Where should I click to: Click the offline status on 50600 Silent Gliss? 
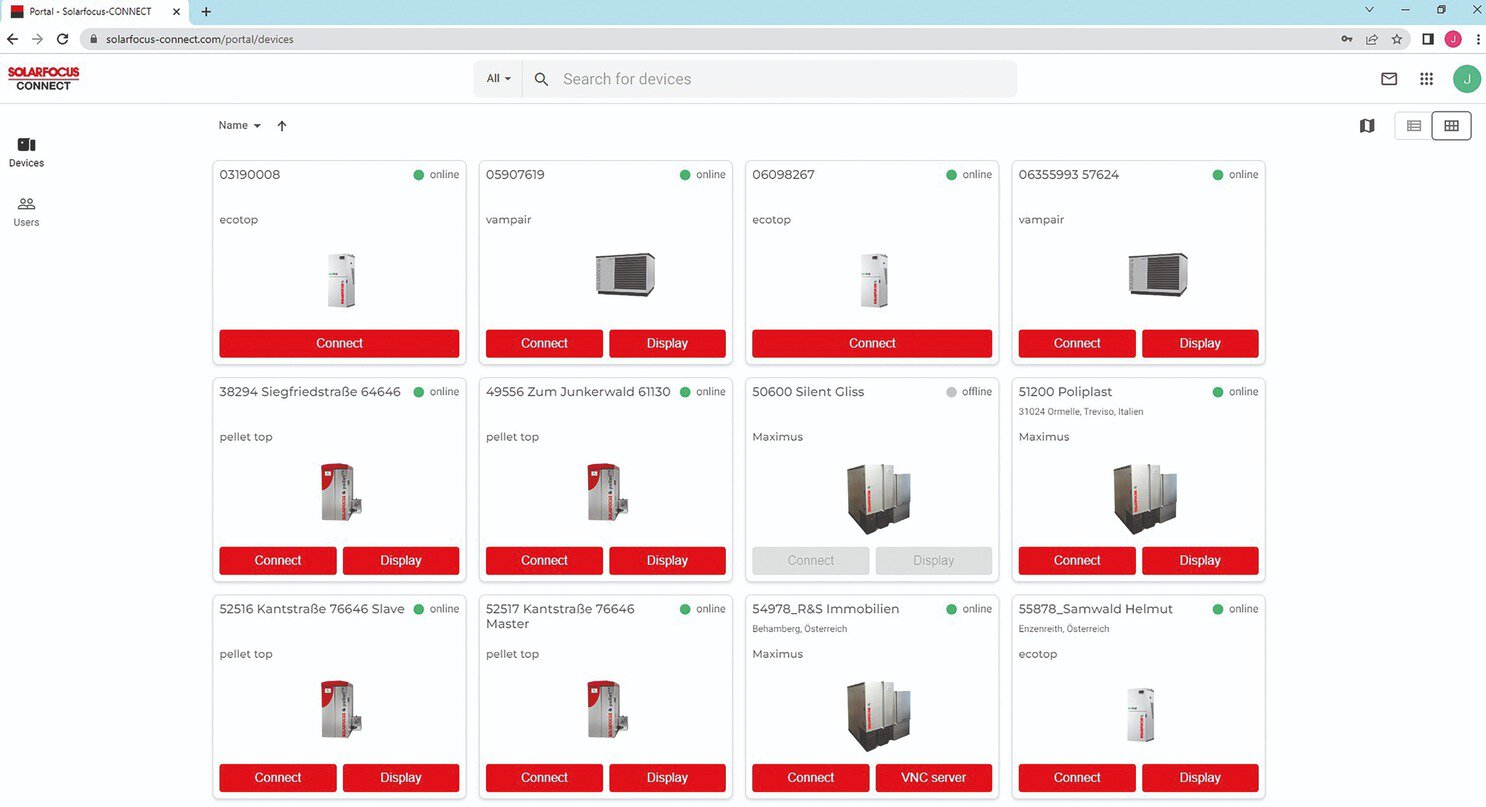click(969, 392)
